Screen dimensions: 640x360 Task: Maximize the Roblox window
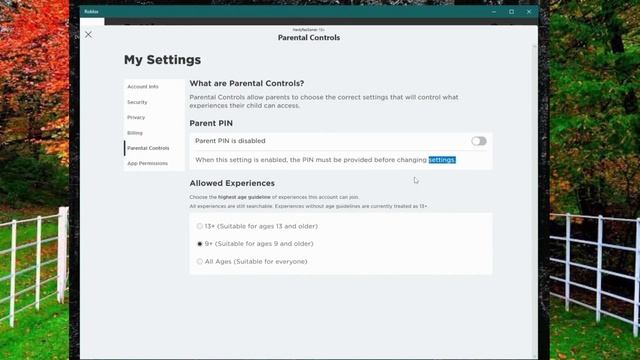[x=511, y=12]
